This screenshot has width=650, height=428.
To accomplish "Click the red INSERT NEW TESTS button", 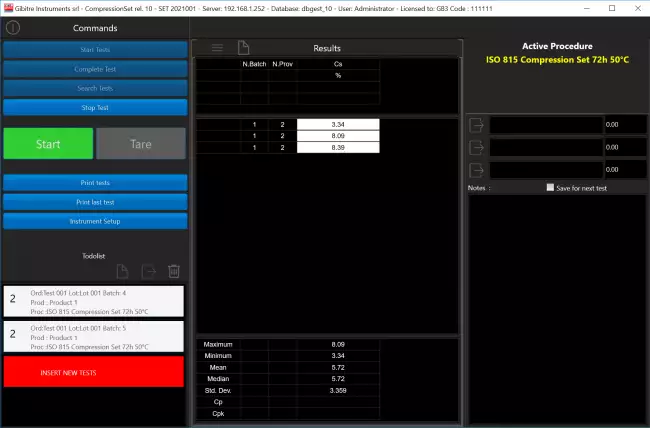I will pyautogui.click(x=94, y=372).
